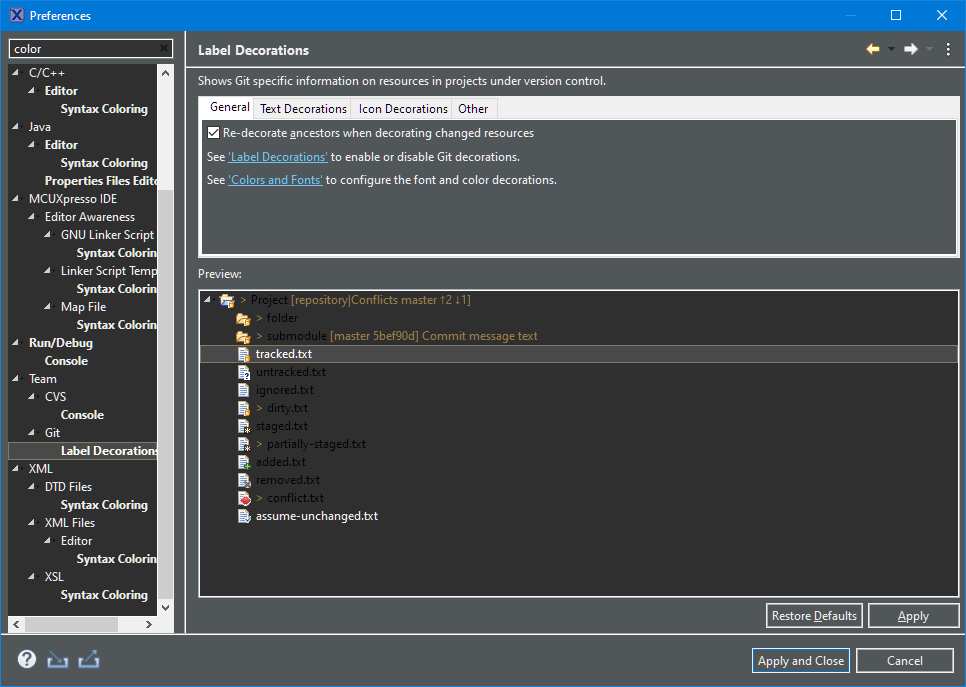Image resolution: width=966 pixels, height=687 pixels.
Task: Collapse the Team tree node
Action: pos(15,379)
